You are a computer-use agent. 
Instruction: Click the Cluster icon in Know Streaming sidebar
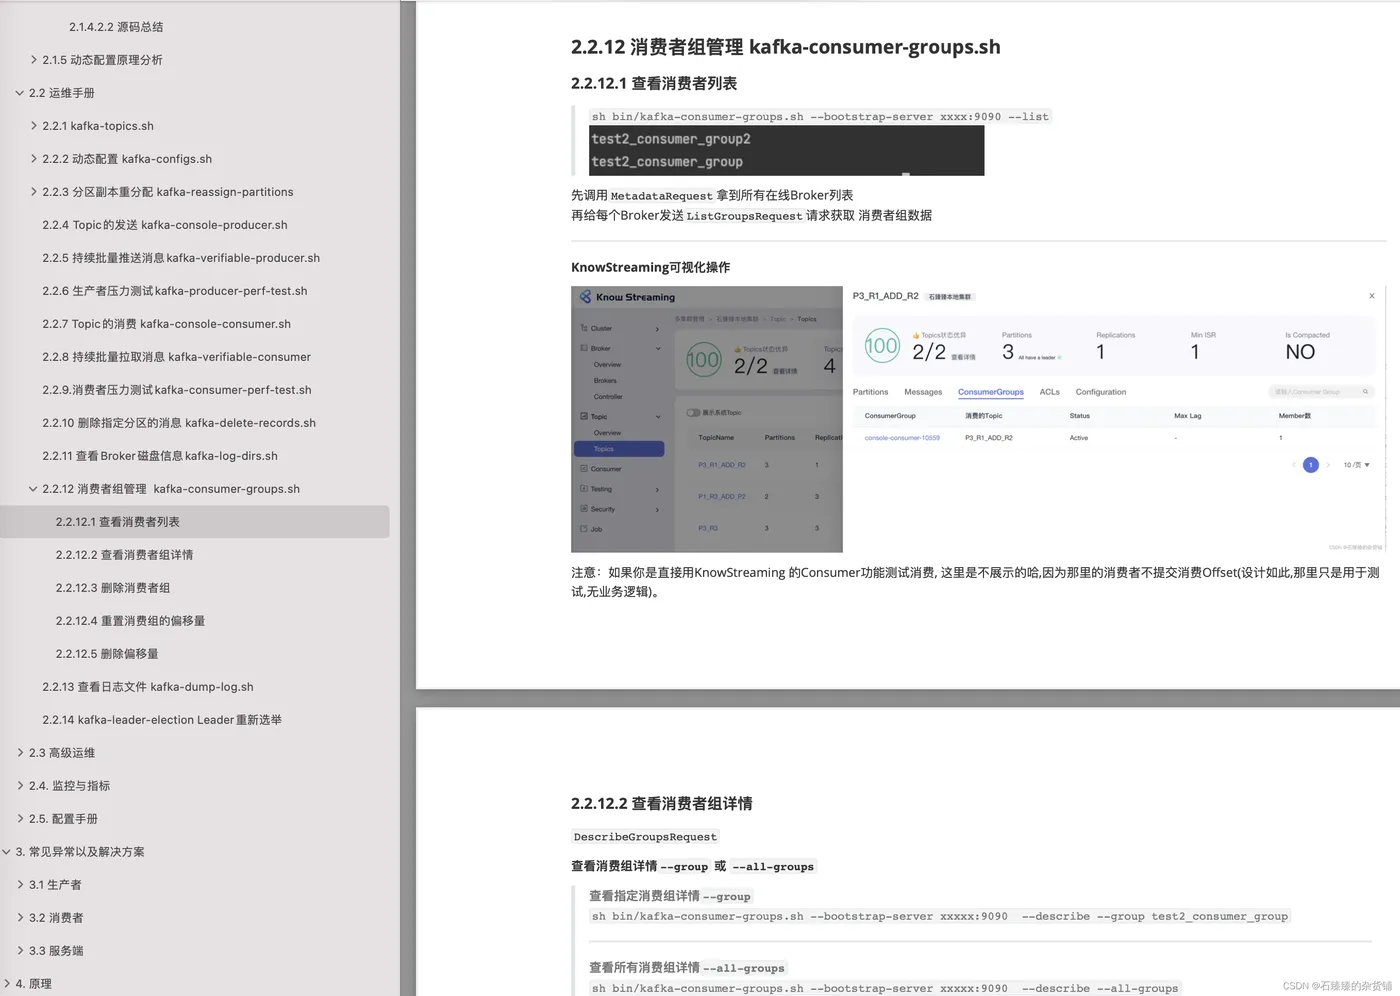click(x=584, y=328)
